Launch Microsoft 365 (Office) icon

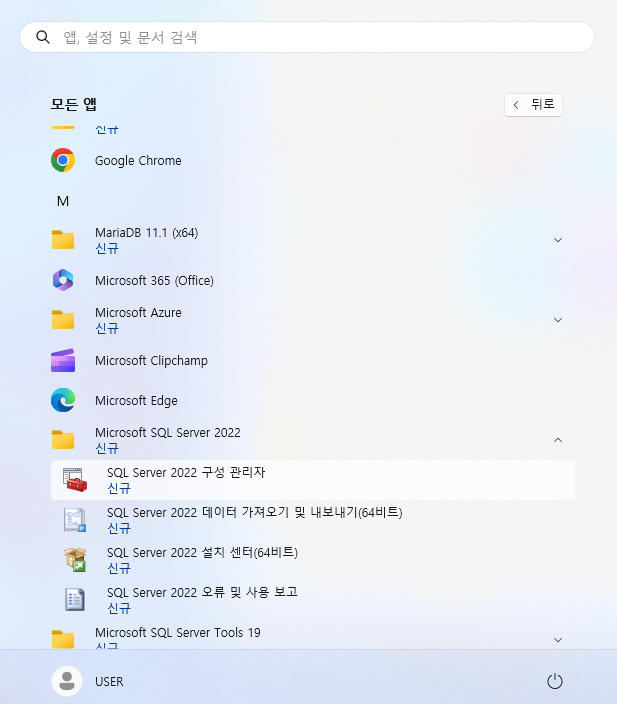point(63,280)
